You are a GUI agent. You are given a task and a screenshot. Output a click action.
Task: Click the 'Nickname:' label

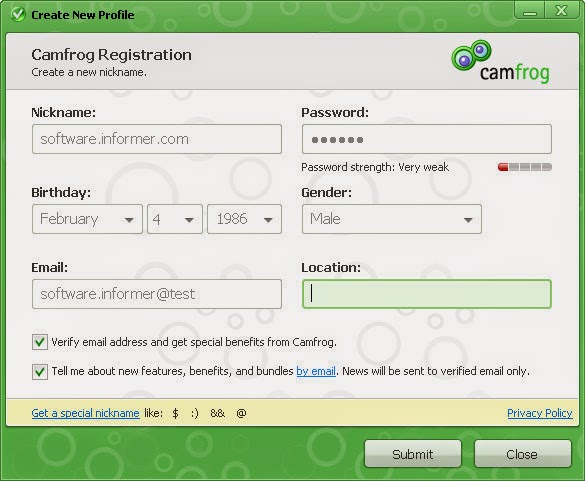pos(63,113)
